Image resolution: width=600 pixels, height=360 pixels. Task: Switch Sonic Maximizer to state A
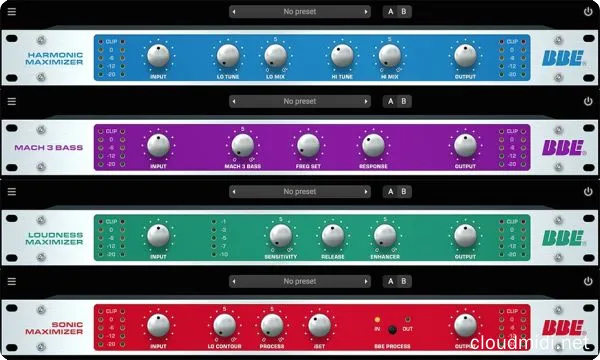click(x=390, y=281)
